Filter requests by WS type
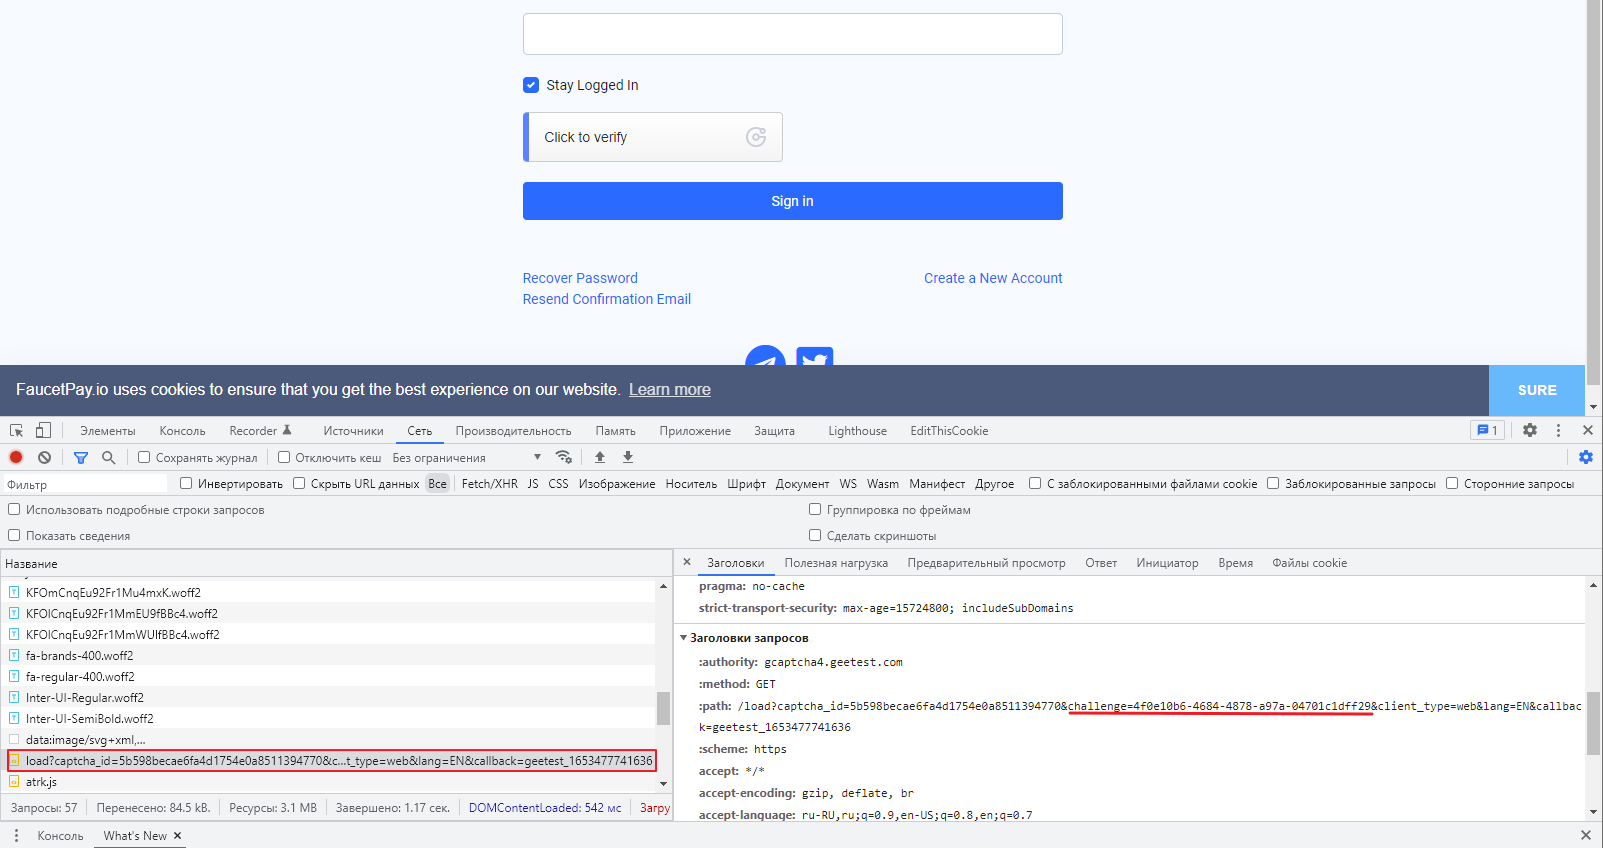The height and width of the screenshot is (848, 1603). tap(848, 484)
